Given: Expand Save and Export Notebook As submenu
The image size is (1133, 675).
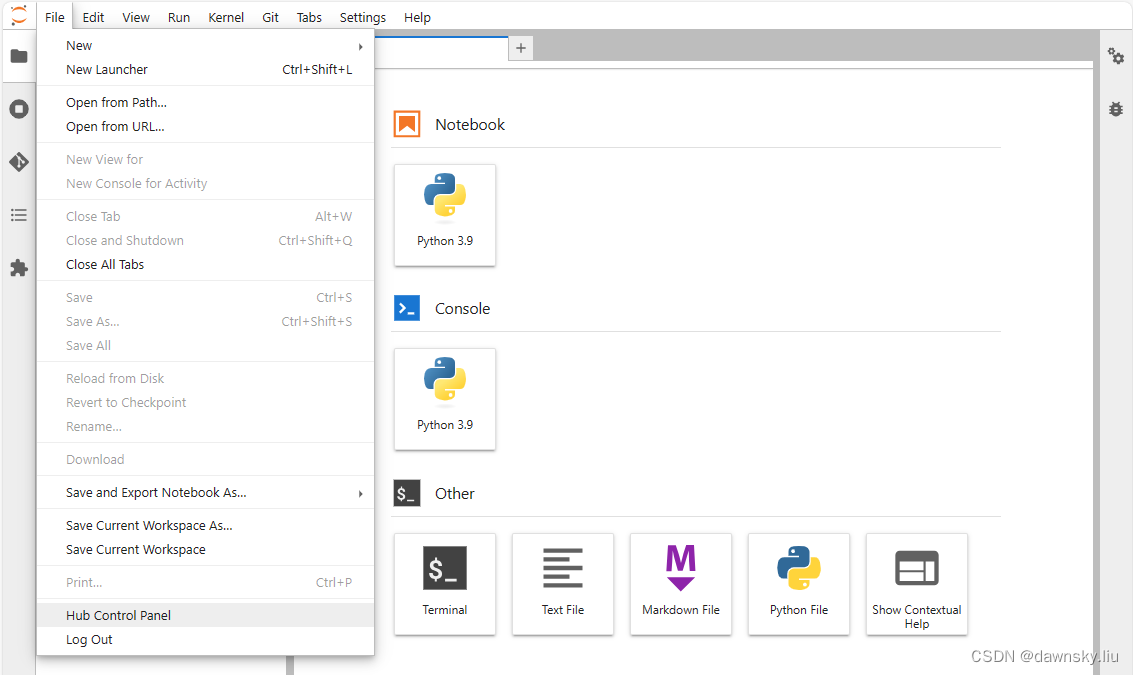Looking at the screenshot, I should (x=360, y=494).
